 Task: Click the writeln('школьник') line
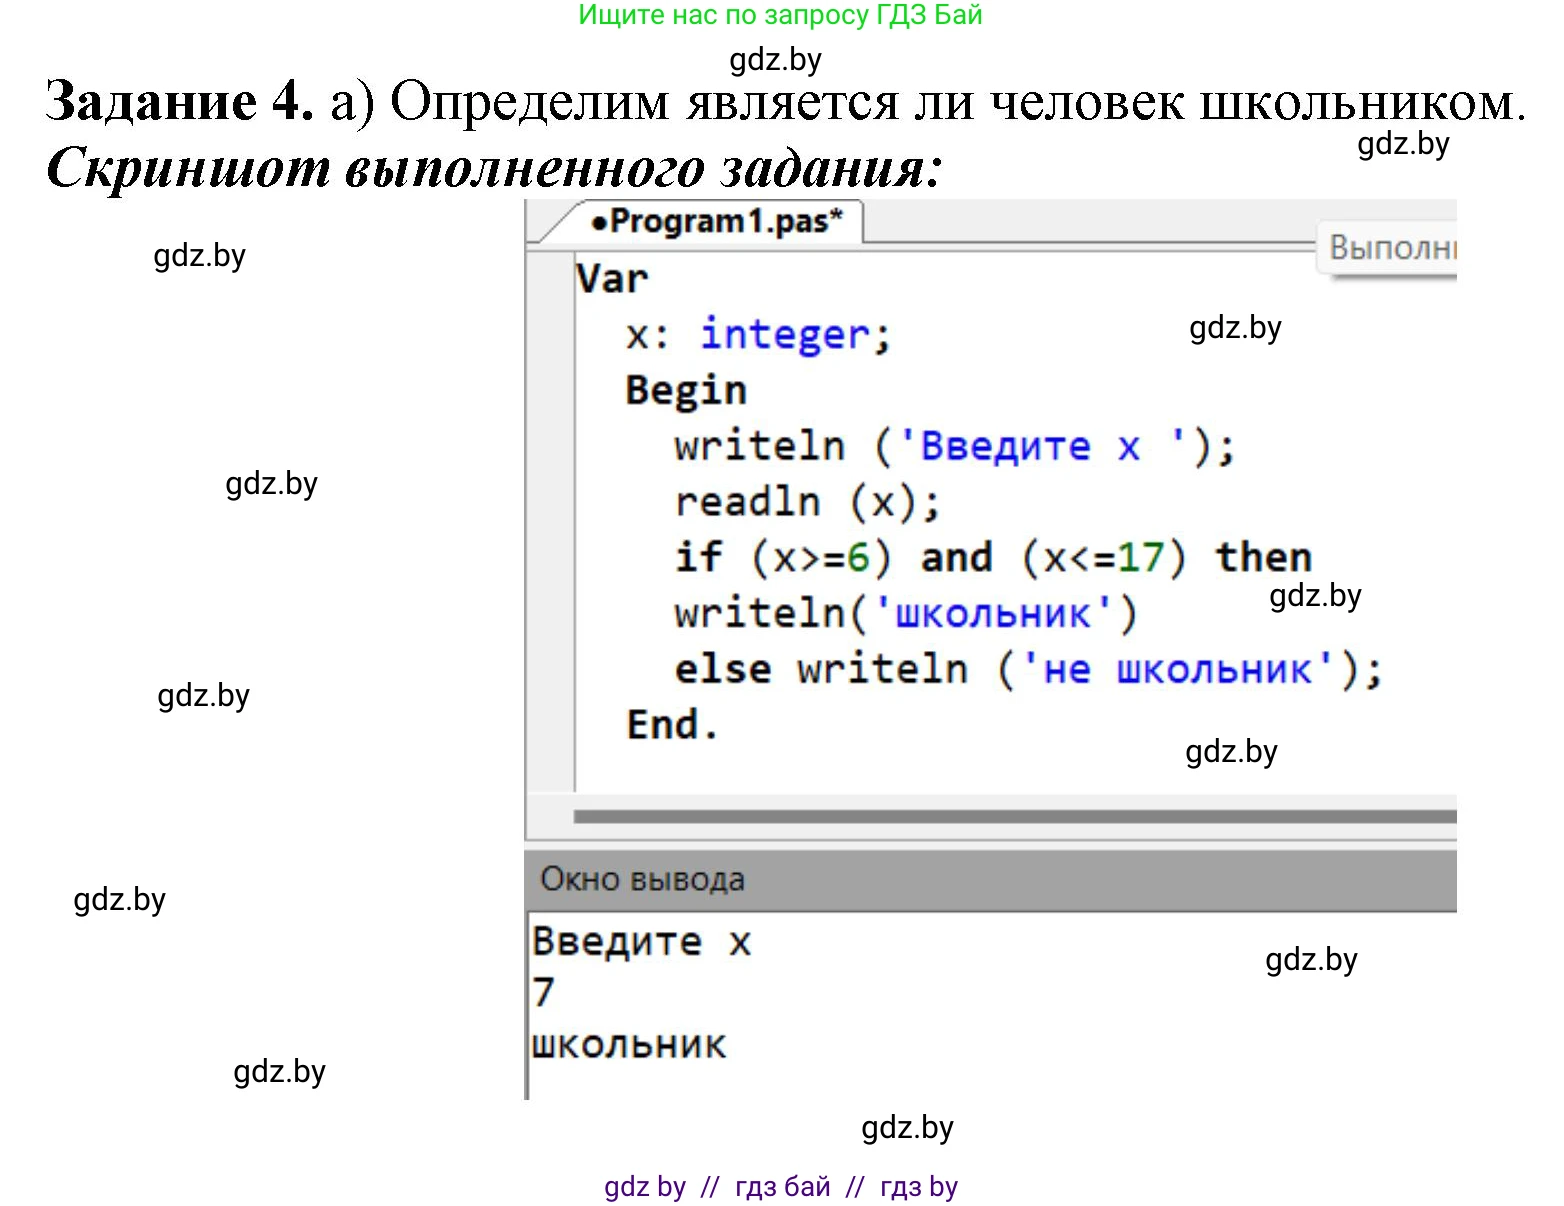tap(906, 613)
